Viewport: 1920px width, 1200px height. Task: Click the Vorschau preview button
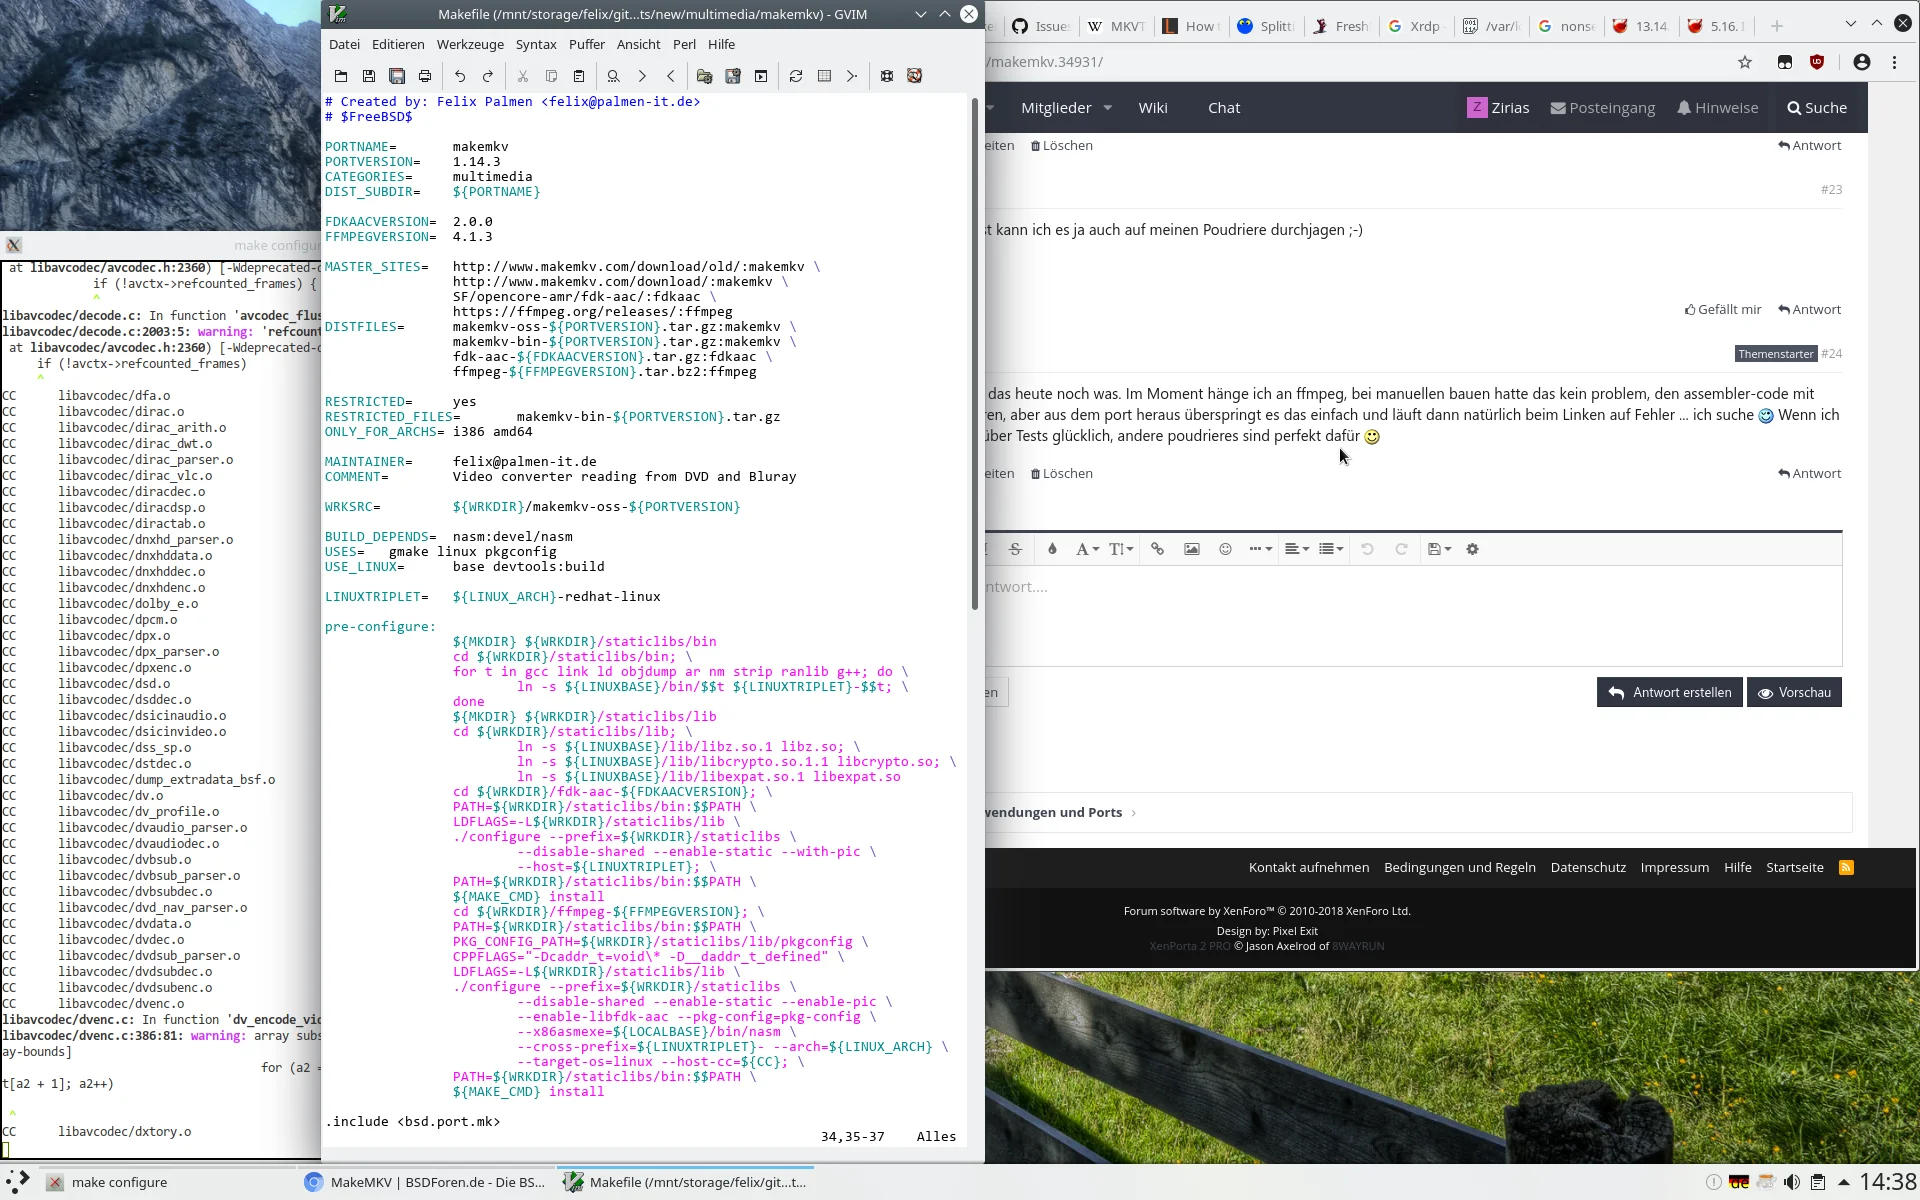pos(1794,692)
